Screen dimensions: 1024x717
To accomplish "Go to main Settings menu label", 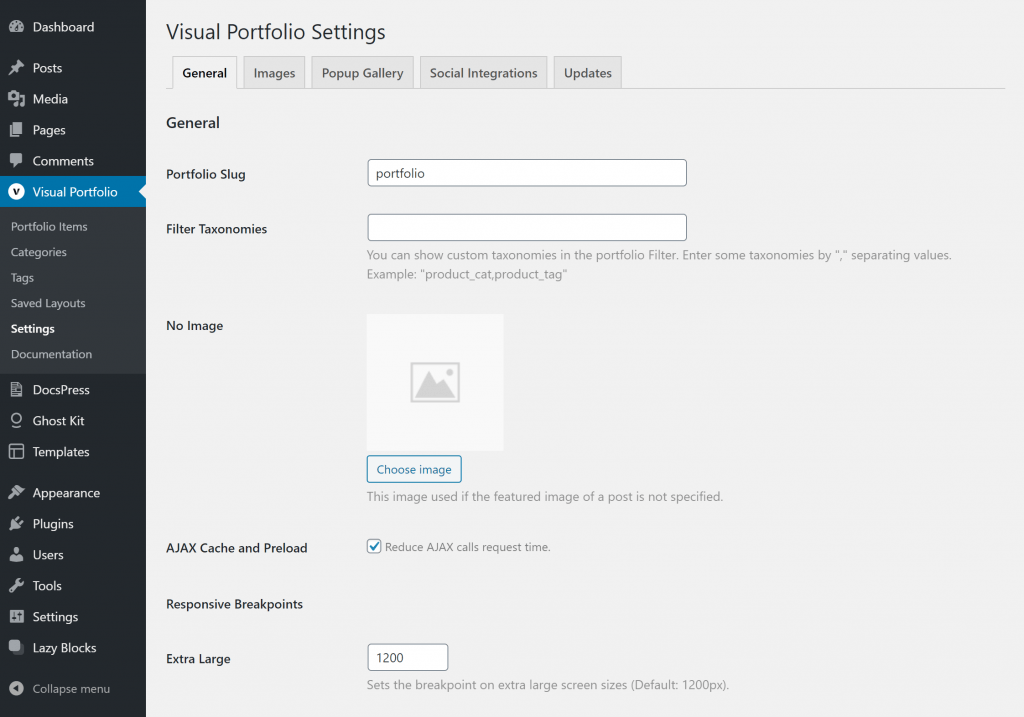I will [55, 617].
